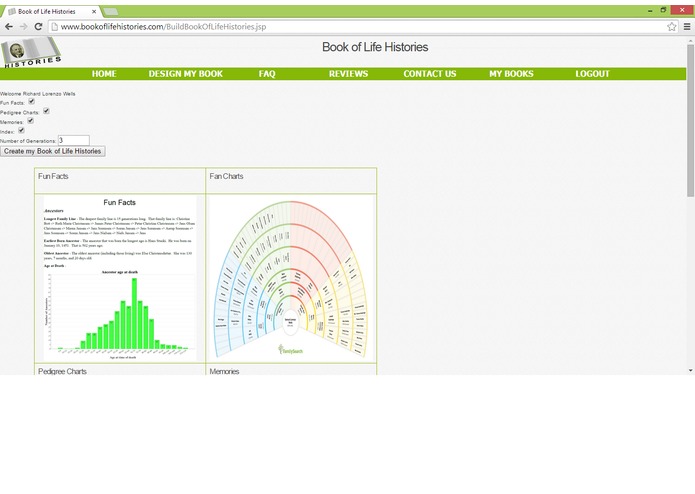Uncheck the Fun Facts checkbox
Image resolution: width=695 pixels, height=494 pixels.
[31, 101]
